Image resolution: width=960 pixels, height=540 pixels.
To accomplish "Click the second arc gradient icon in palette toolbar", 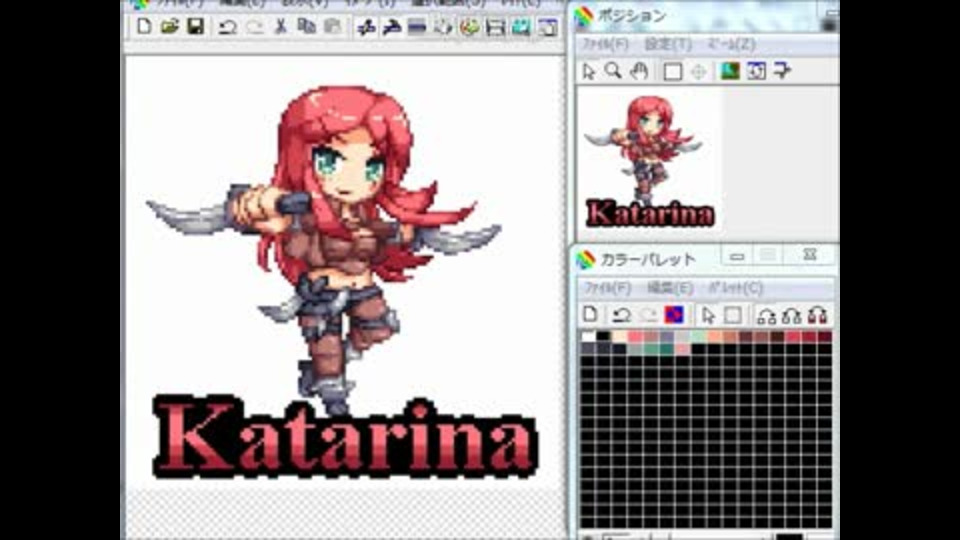I will (x=792, y=316).
